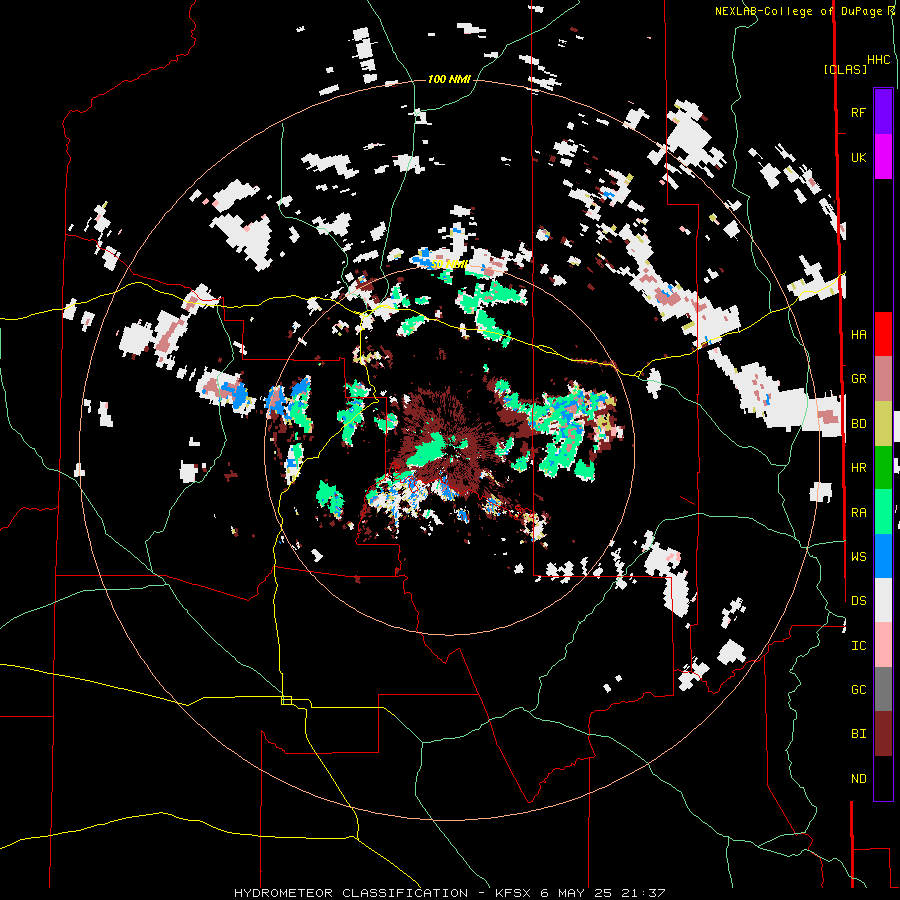The width and height of the screenshot is (900, 900).
Task: Click the BI brown legend swatch
Action: coord(883,734)
